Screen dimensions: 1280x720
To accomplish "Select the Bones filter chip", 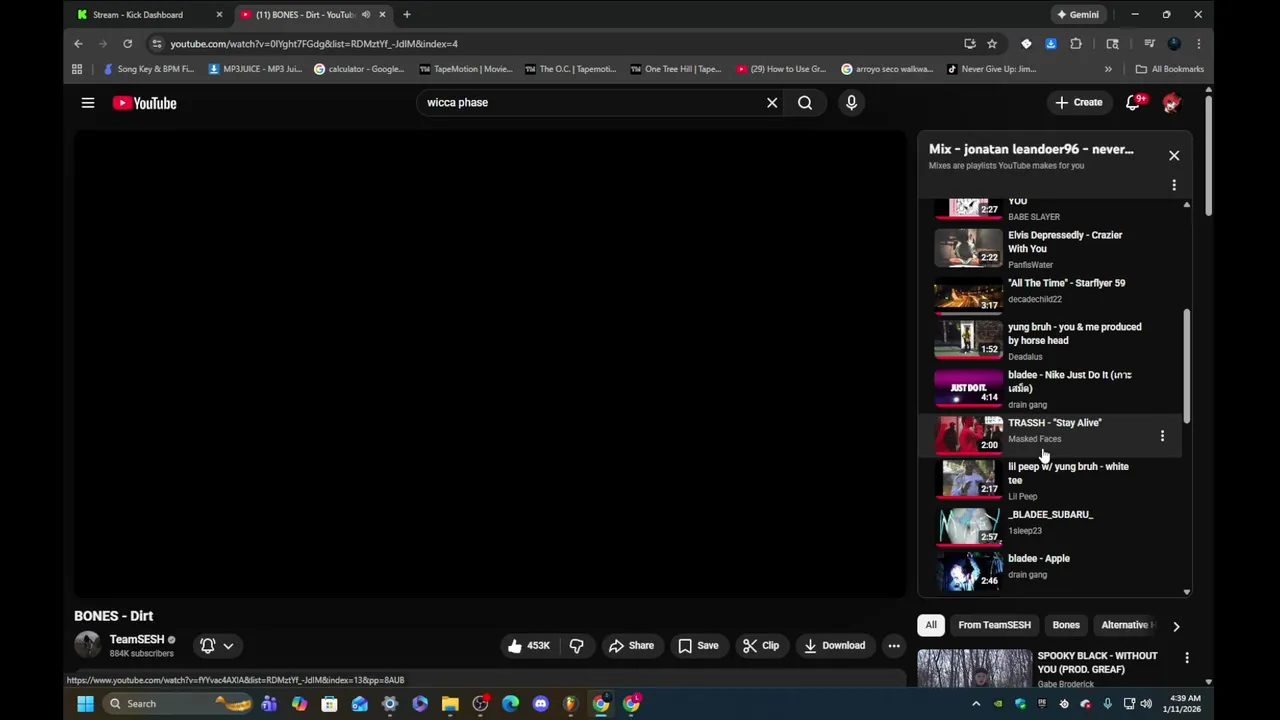I will point(1066,625).
